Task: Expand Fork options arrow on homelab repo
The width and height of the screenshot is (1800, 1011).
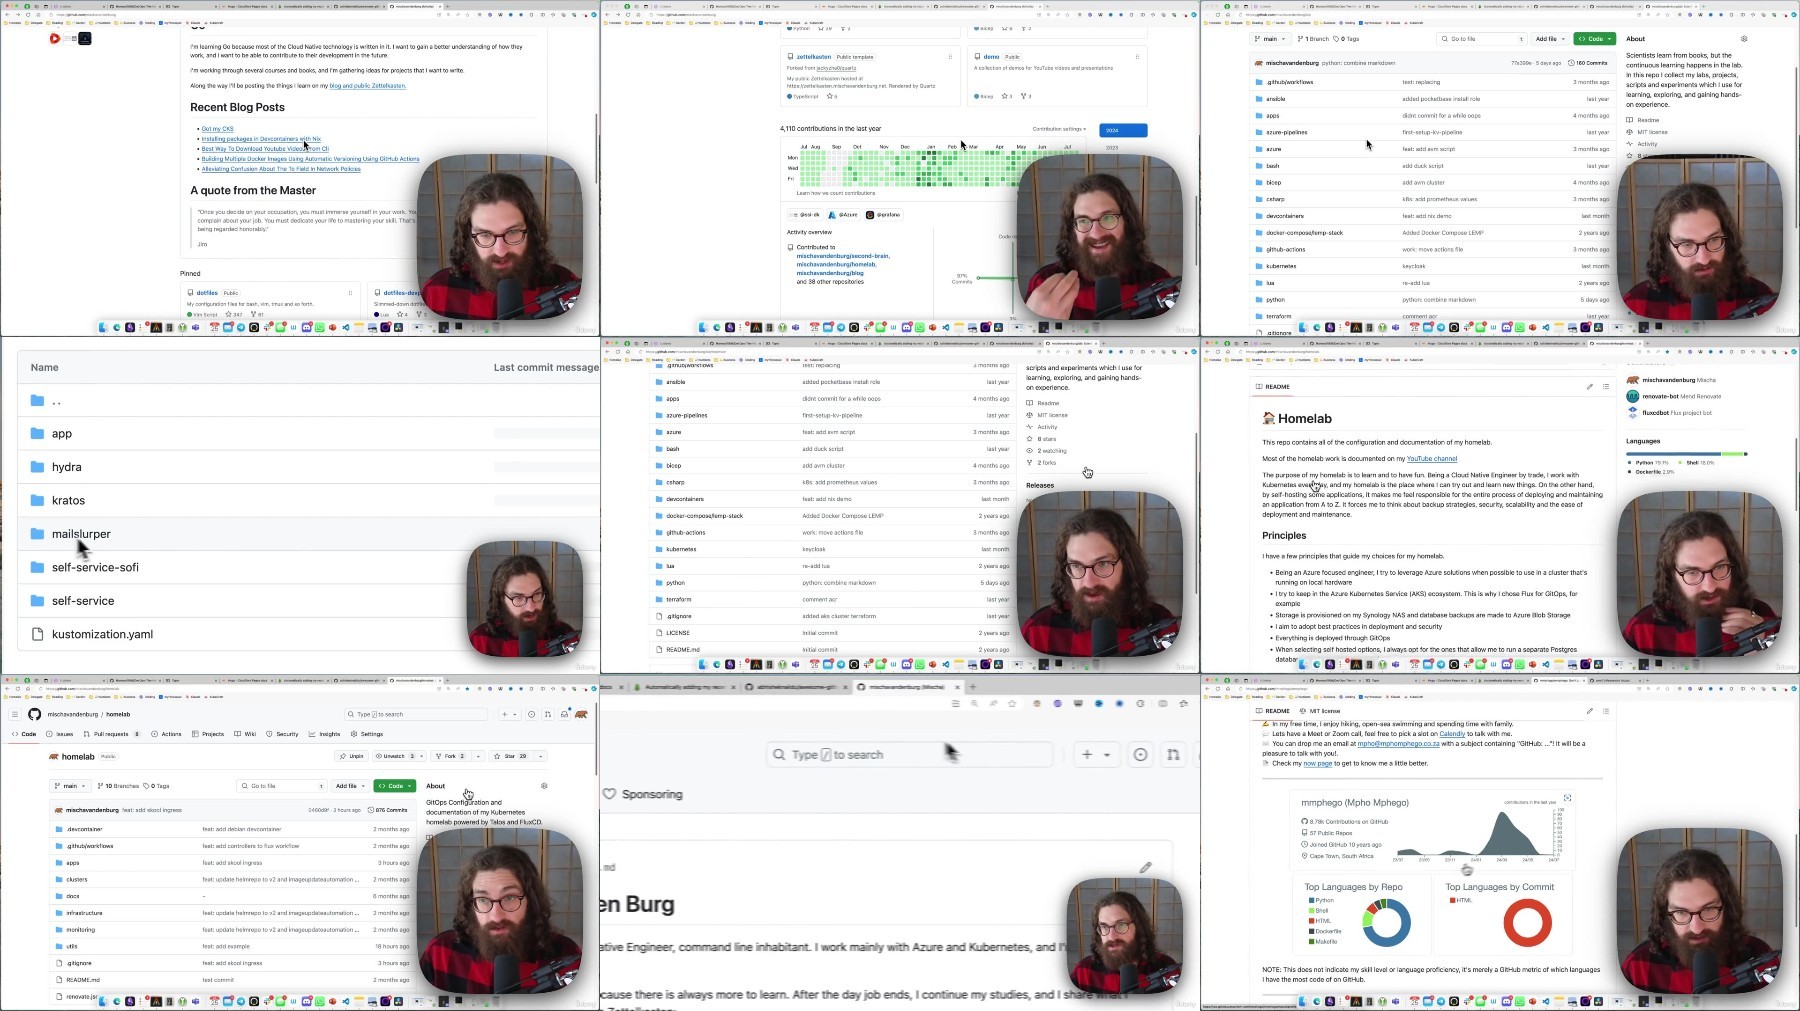Action: tap(479, 756)
